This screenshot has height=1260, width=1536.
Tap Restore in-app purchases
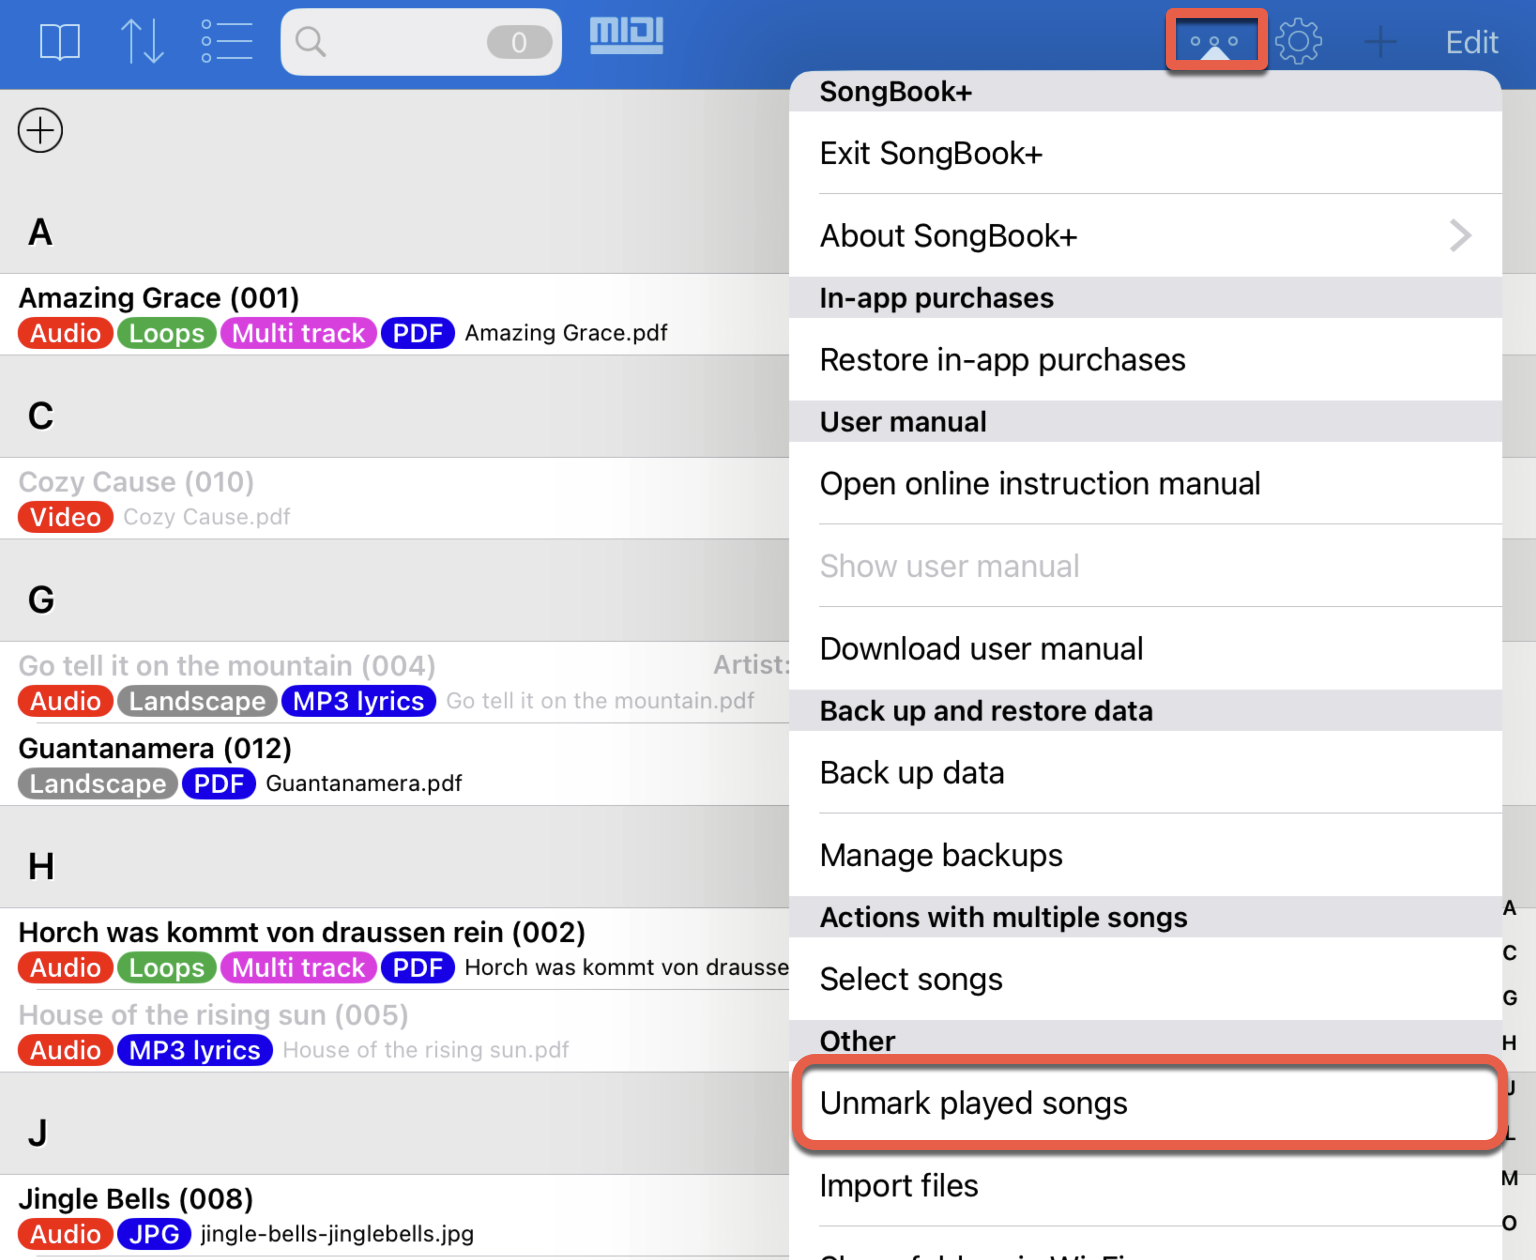tap(1145, 360)
